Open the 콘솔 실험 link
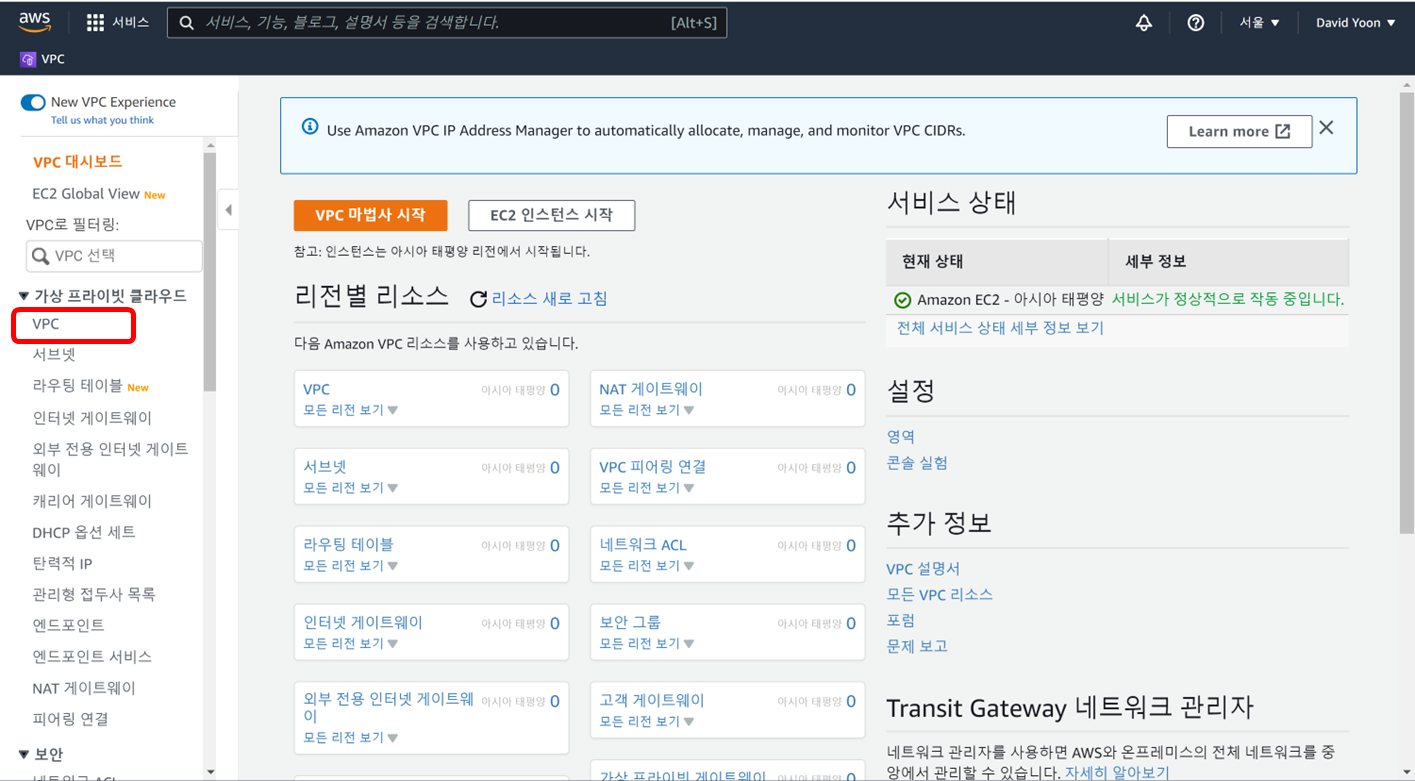This screenshot has height=781, width=1415. coord(917,463)
